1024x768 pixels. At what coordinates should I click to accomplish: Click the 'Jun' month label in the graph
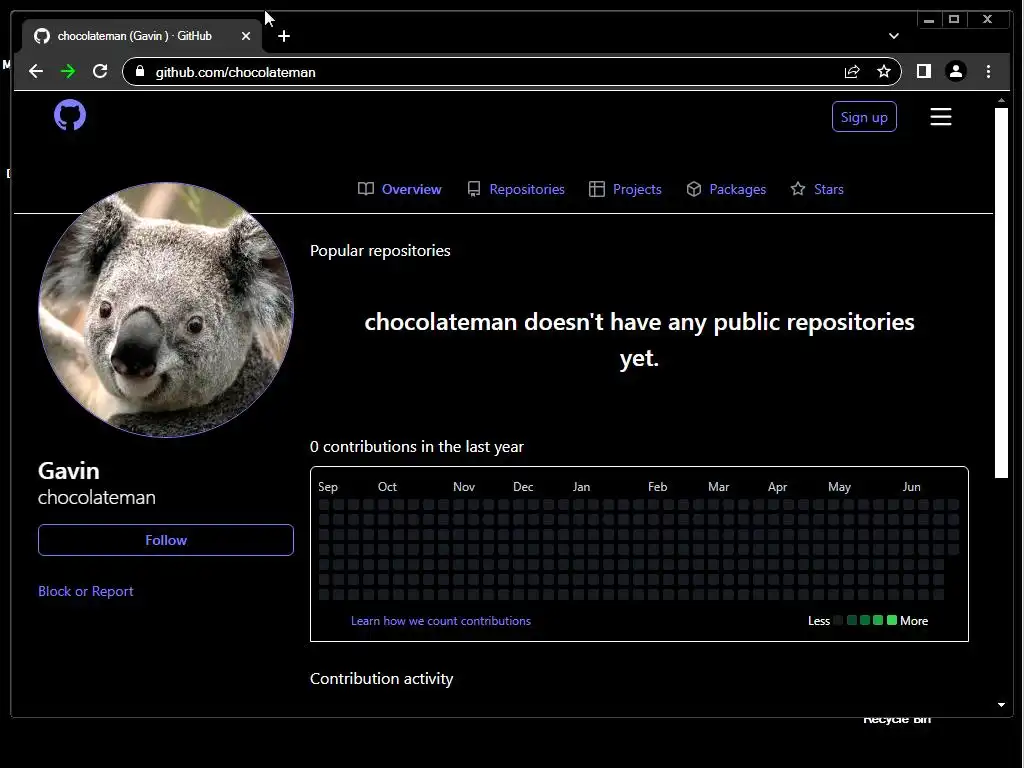[912, 487]
